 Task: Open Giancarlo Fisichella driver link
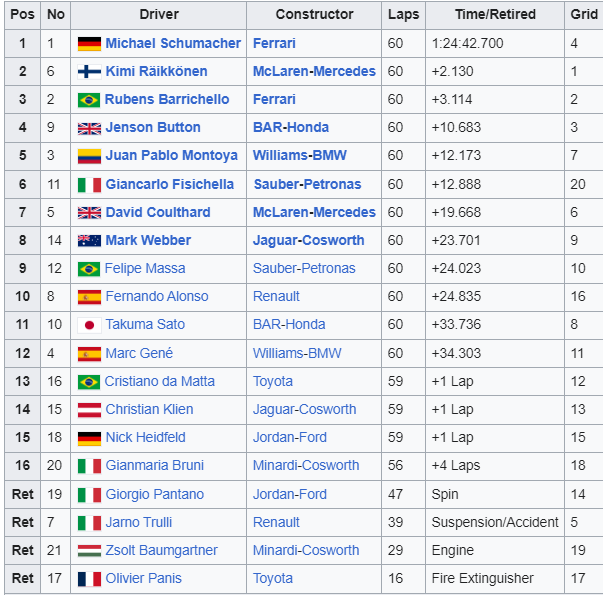click(x=170, y=184)
